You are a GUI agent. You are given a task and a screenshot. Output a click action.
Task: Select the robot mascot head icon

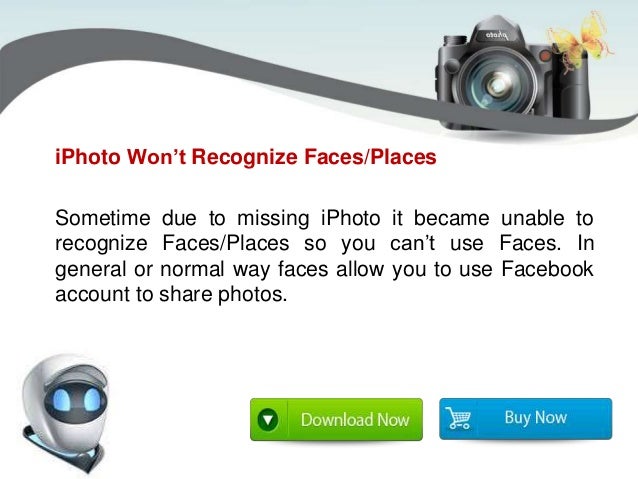65,413
